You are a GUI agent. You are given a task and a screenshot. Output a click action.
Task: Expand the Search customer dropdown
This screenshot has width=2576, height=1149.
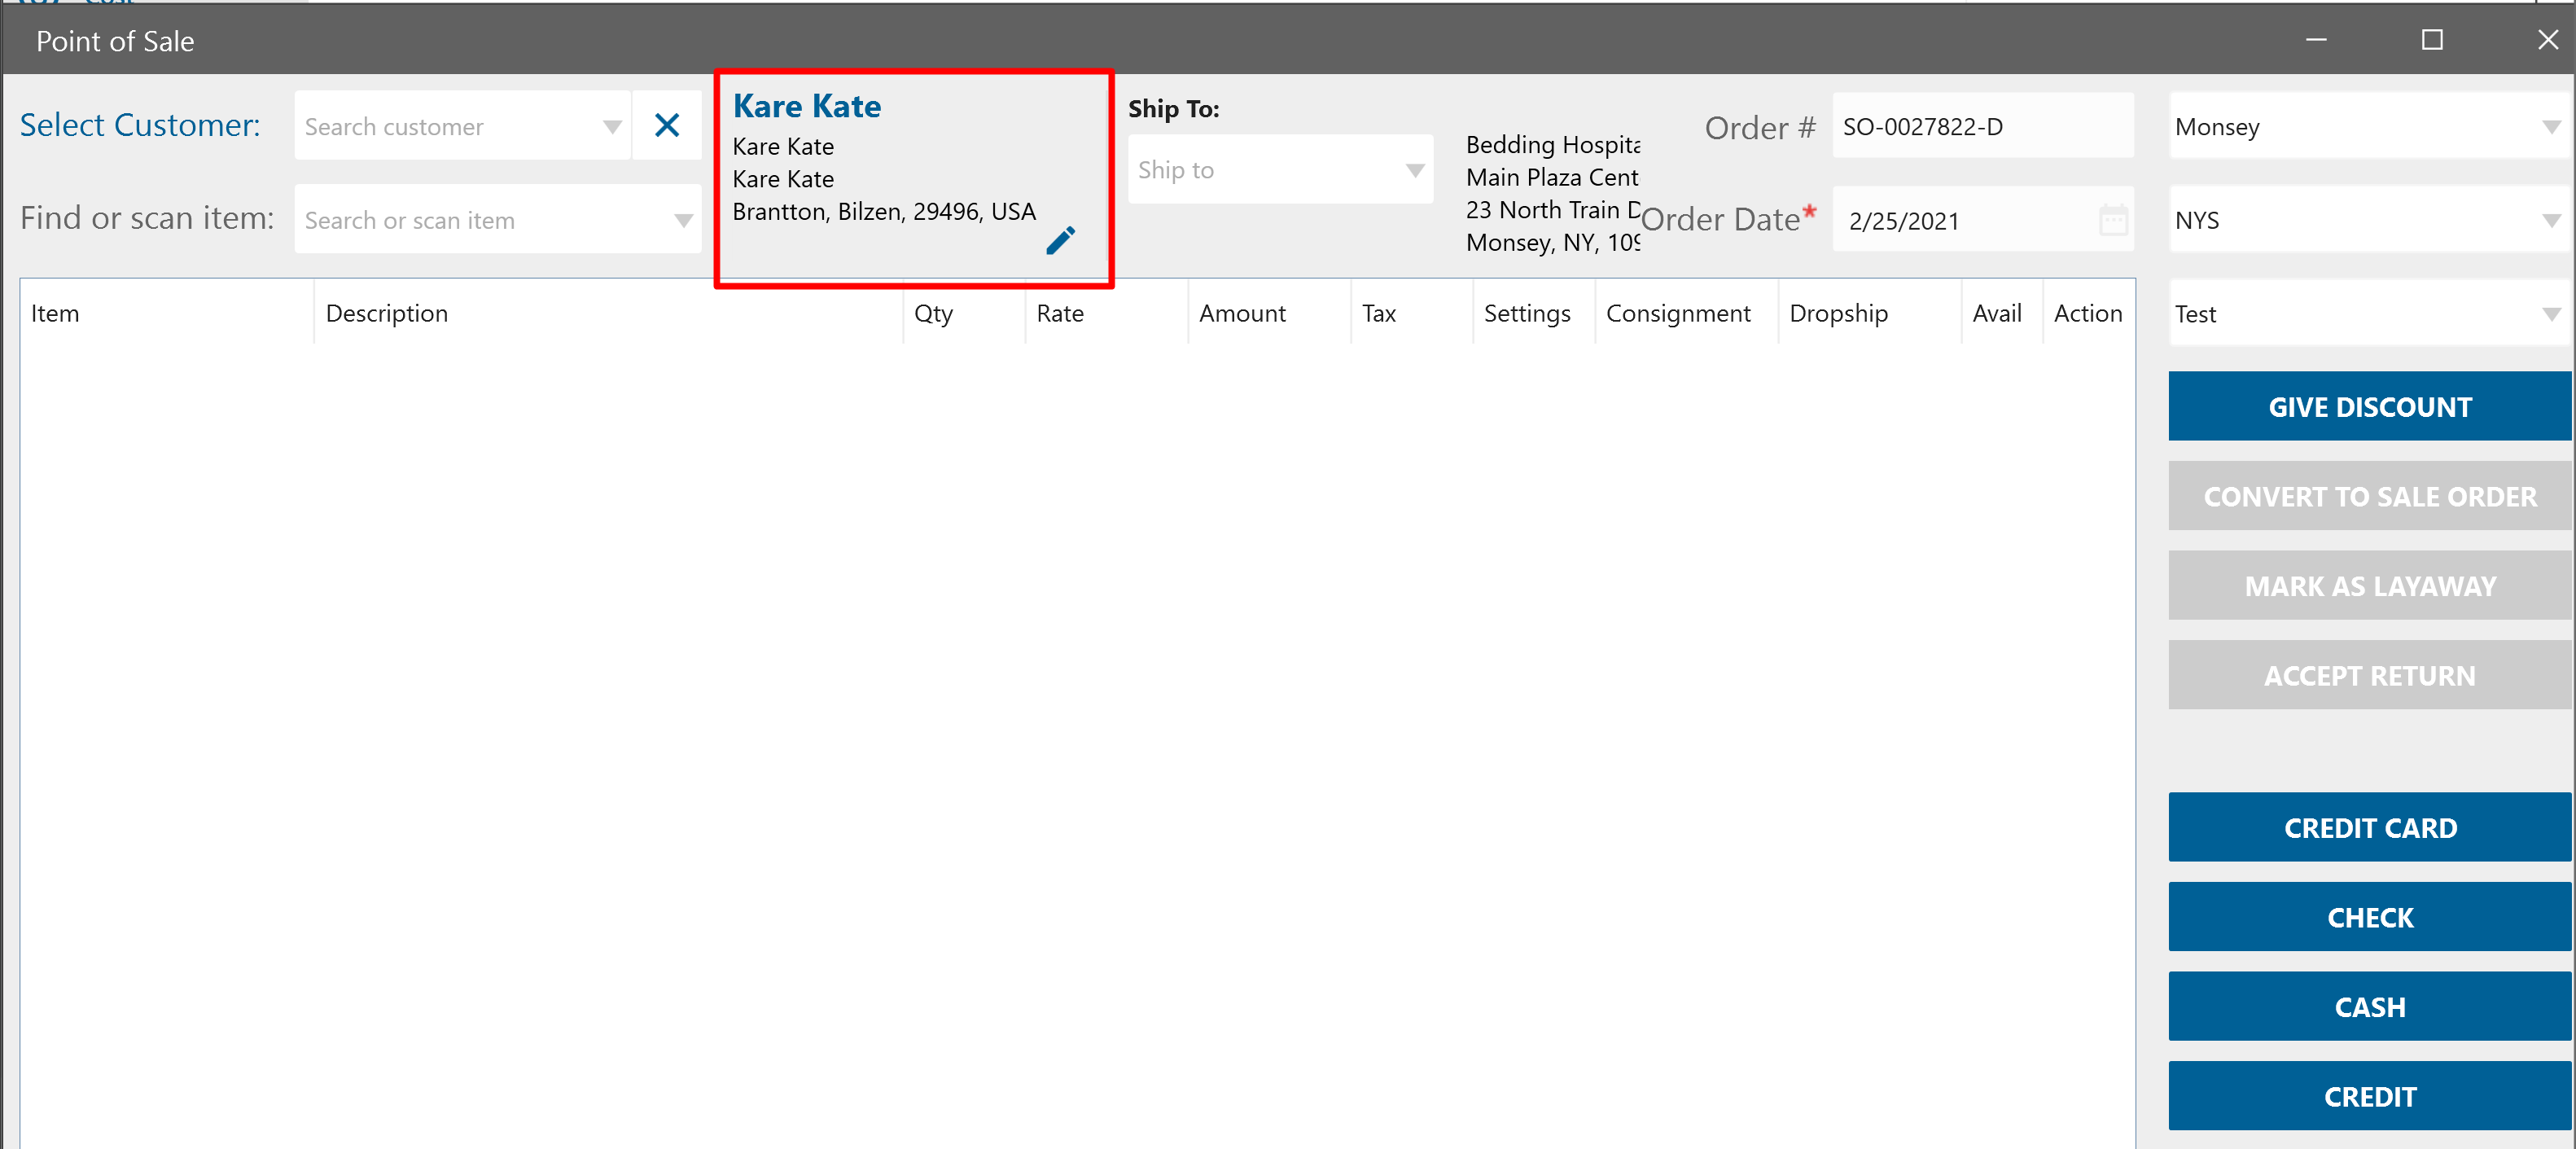click(612, 127)
